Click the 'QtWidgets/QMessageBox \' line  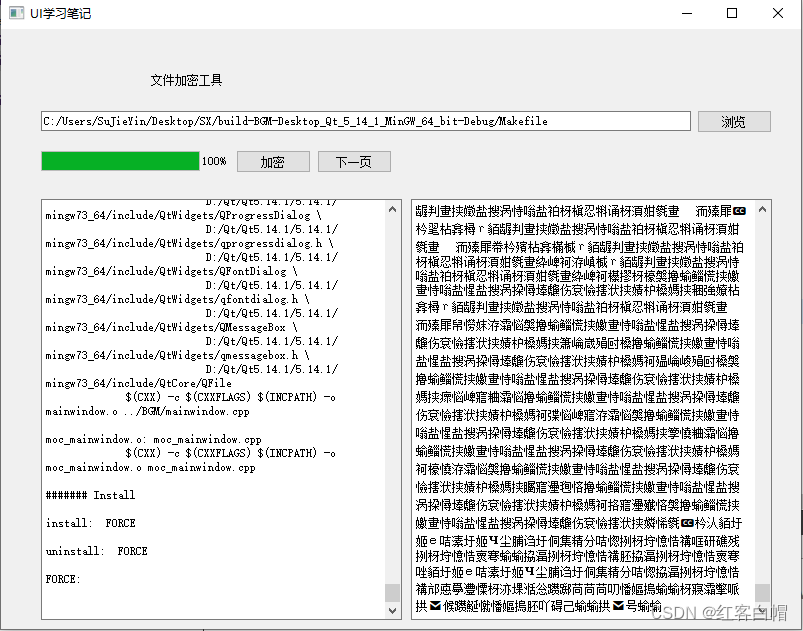click(171, 327)
